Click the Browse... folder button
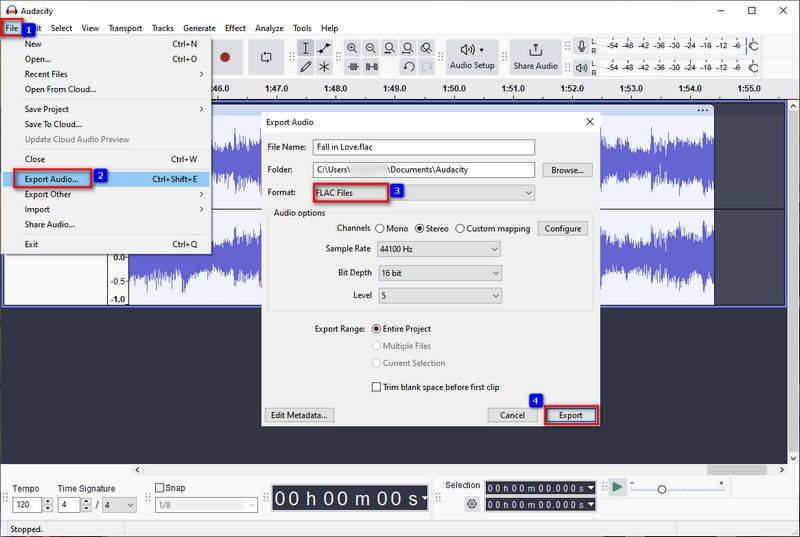 tap(567, 170)
